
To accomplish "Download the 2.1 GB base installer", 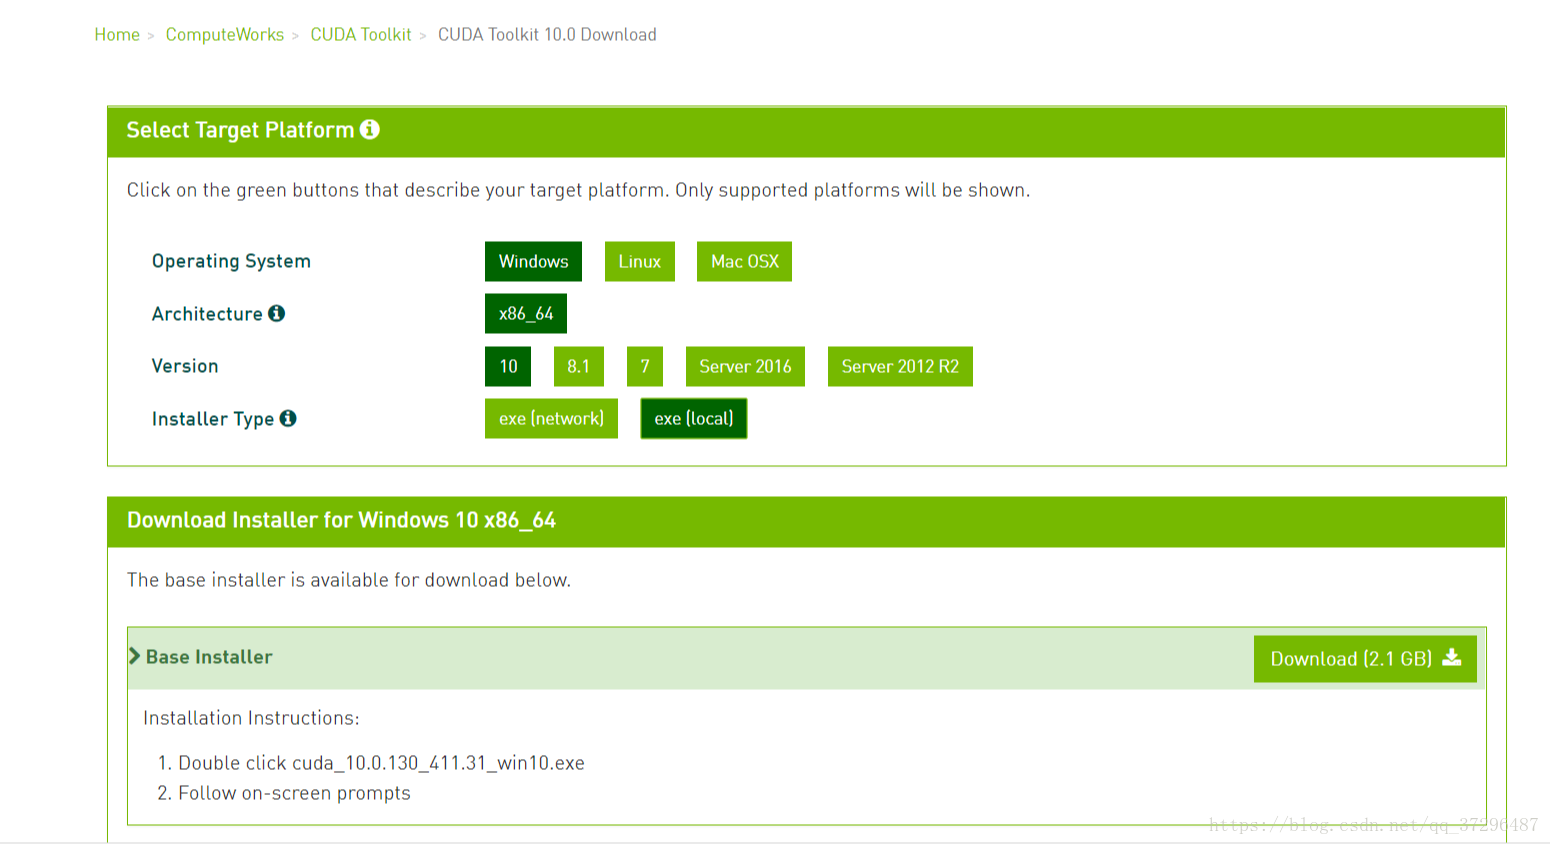I will 1365,658.
